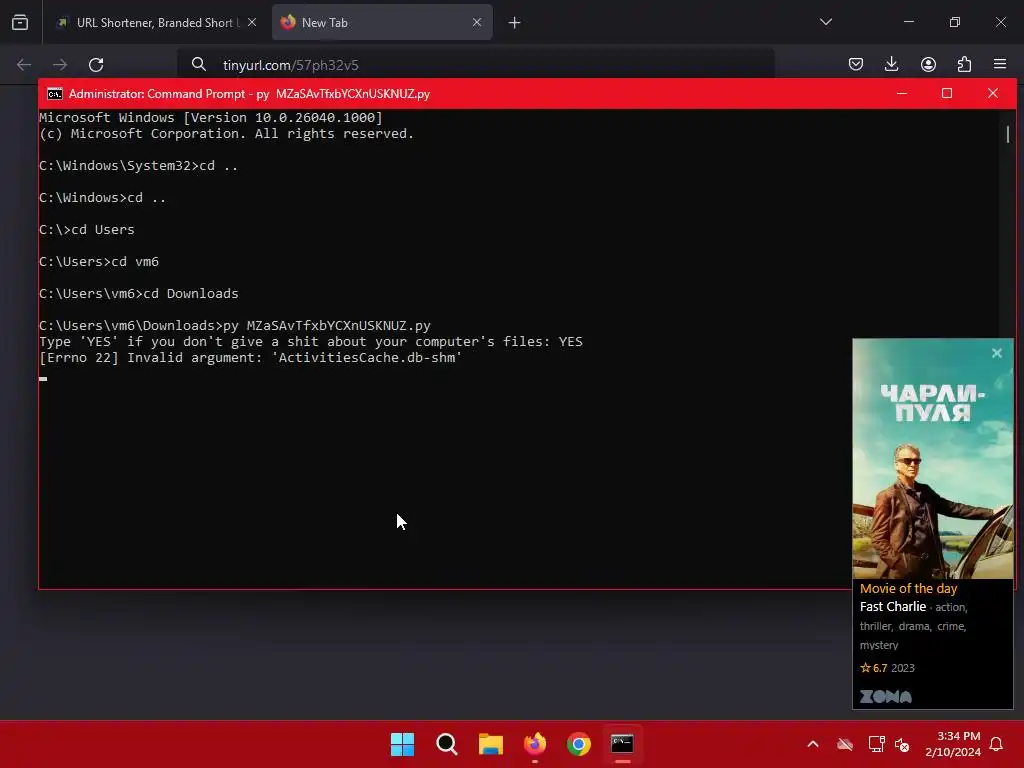The image size is (1024, 768).
Task: Open the muted volume tray icon
Action: [902, 744]
